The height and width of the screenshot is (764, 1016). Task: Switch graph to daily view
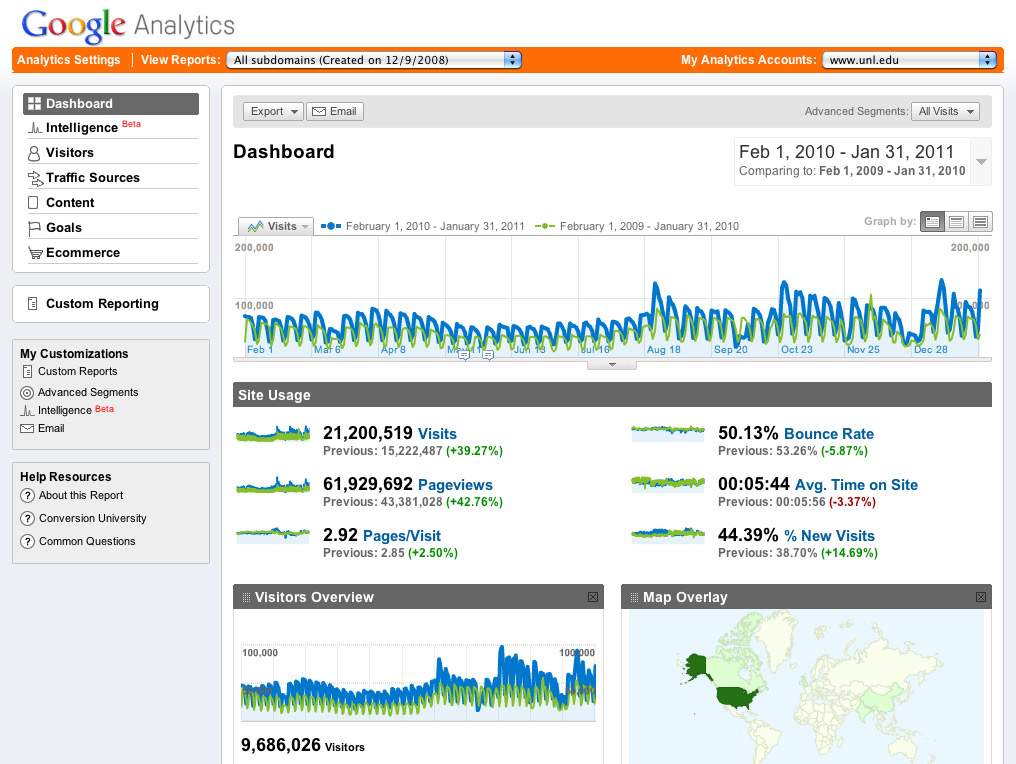click(932, 222)
